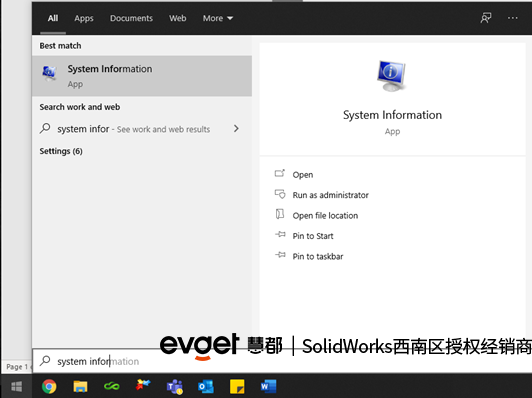Open the red arrow app taskbar icon

143,385
